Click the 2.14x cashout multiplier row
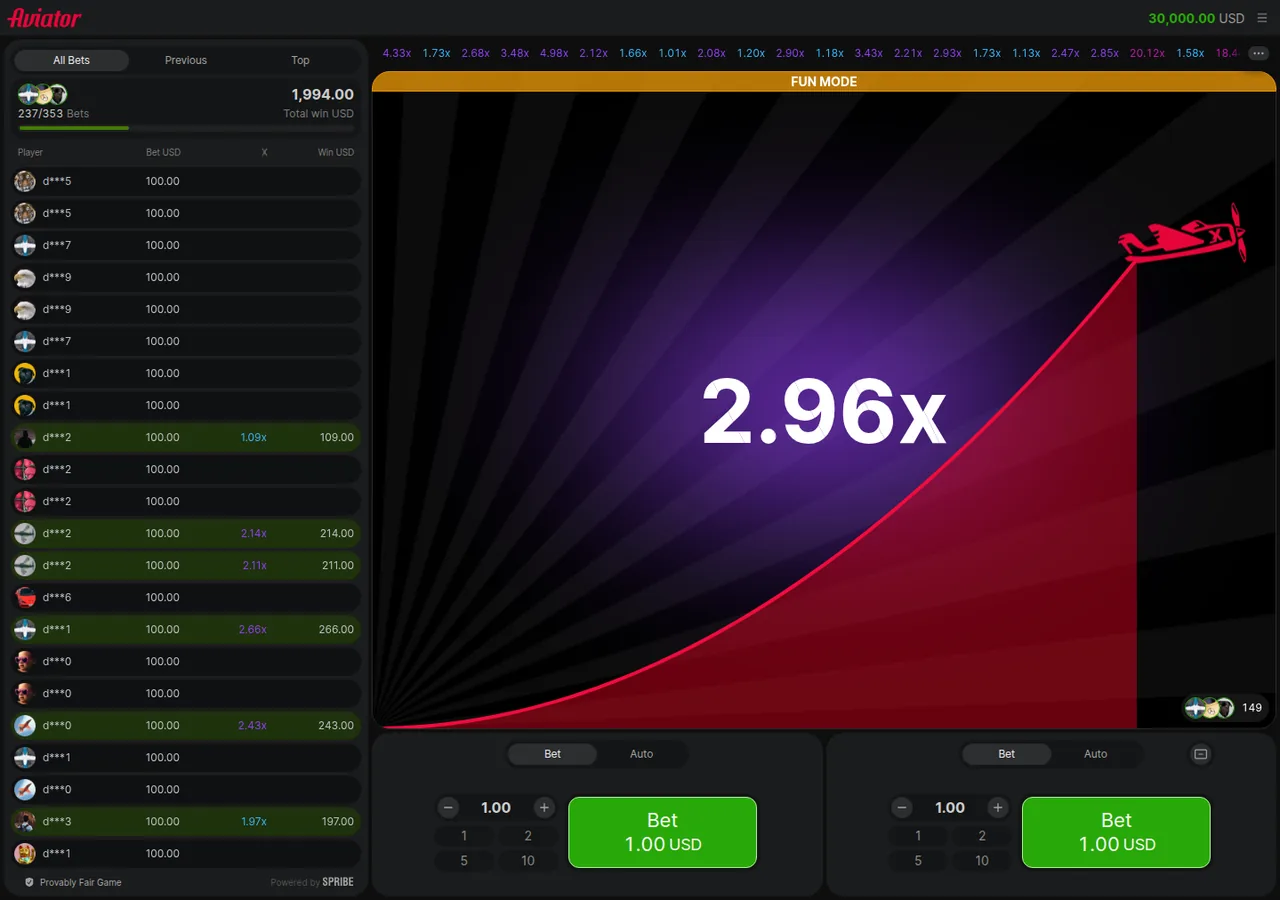Viewport: 1280px width, 900px height. (186, 533)
